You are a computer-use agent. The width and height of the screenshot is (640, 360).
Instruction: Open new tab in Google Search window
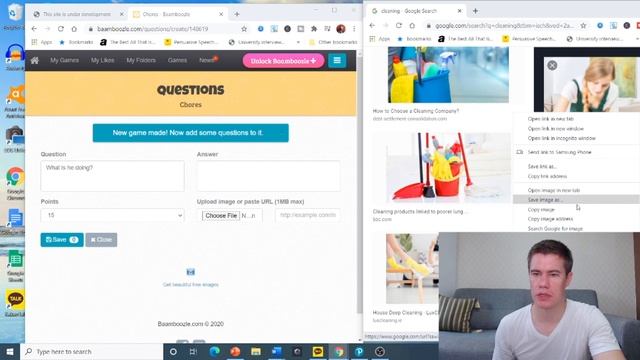point(475,11)
